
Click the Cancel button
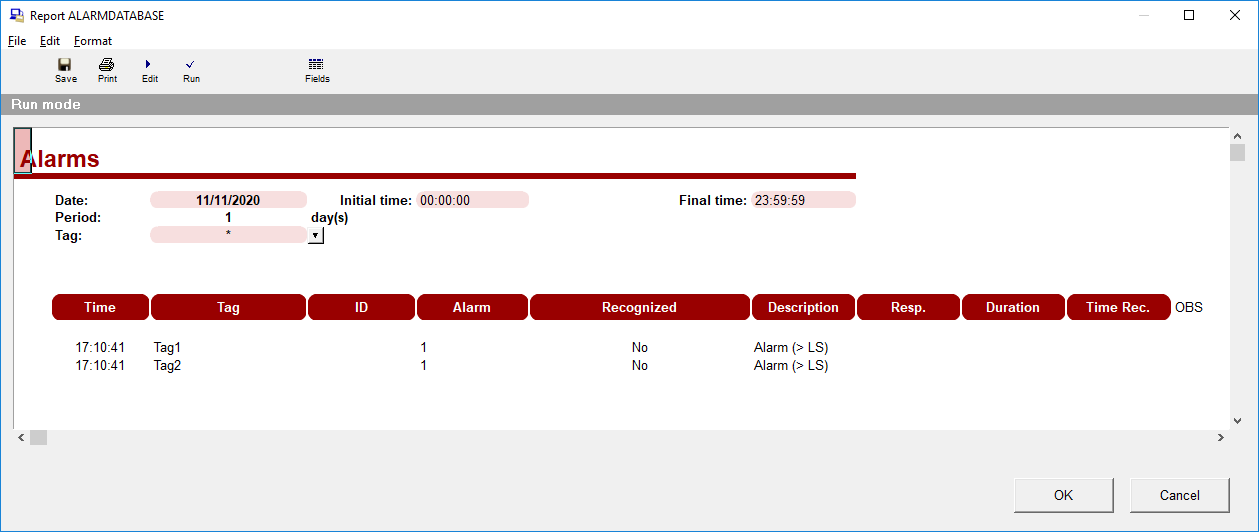1180,495
